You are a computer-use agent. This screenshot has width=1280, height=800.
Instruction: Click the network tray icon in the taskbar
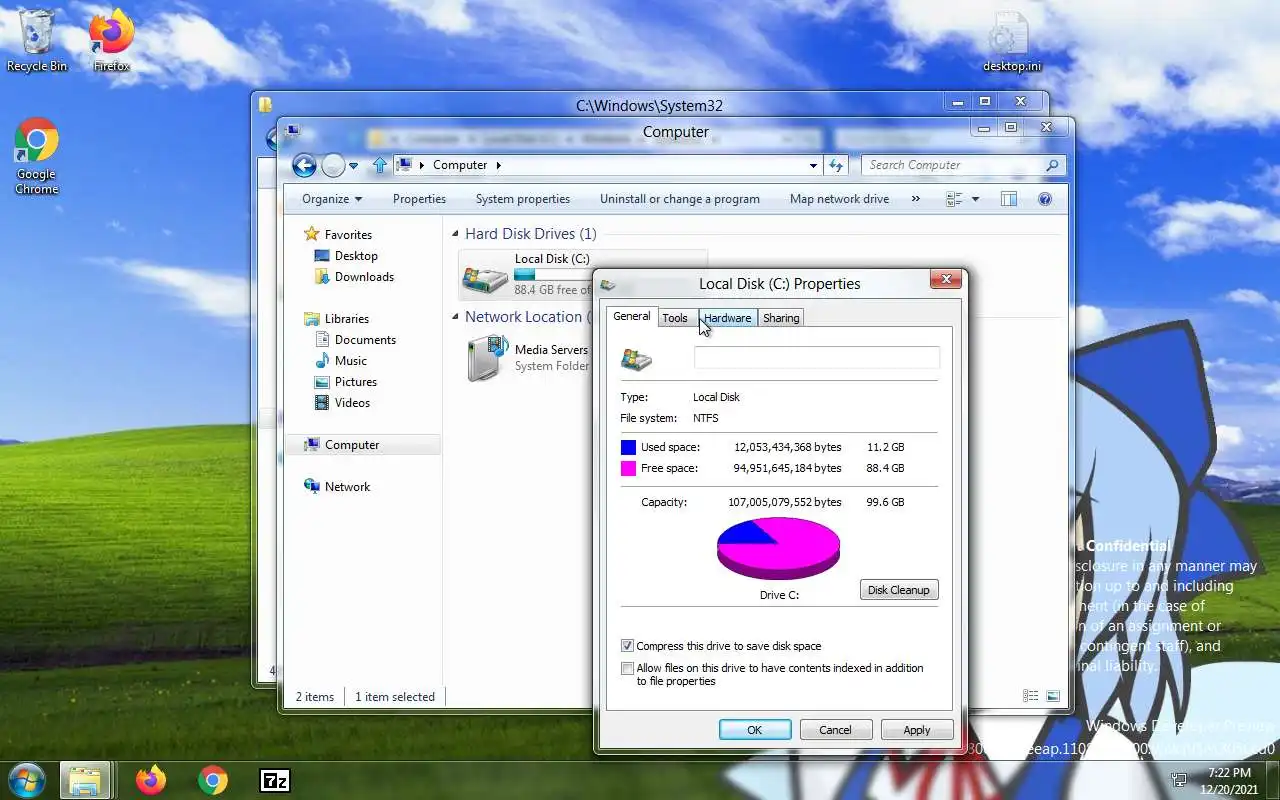click(1180, 780)
